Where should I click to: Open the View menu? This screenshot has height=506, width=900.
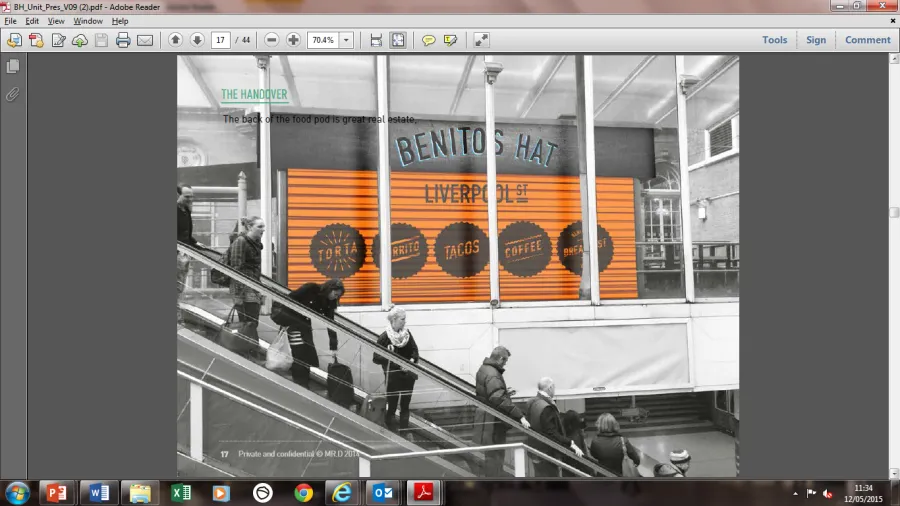[57, 21]
